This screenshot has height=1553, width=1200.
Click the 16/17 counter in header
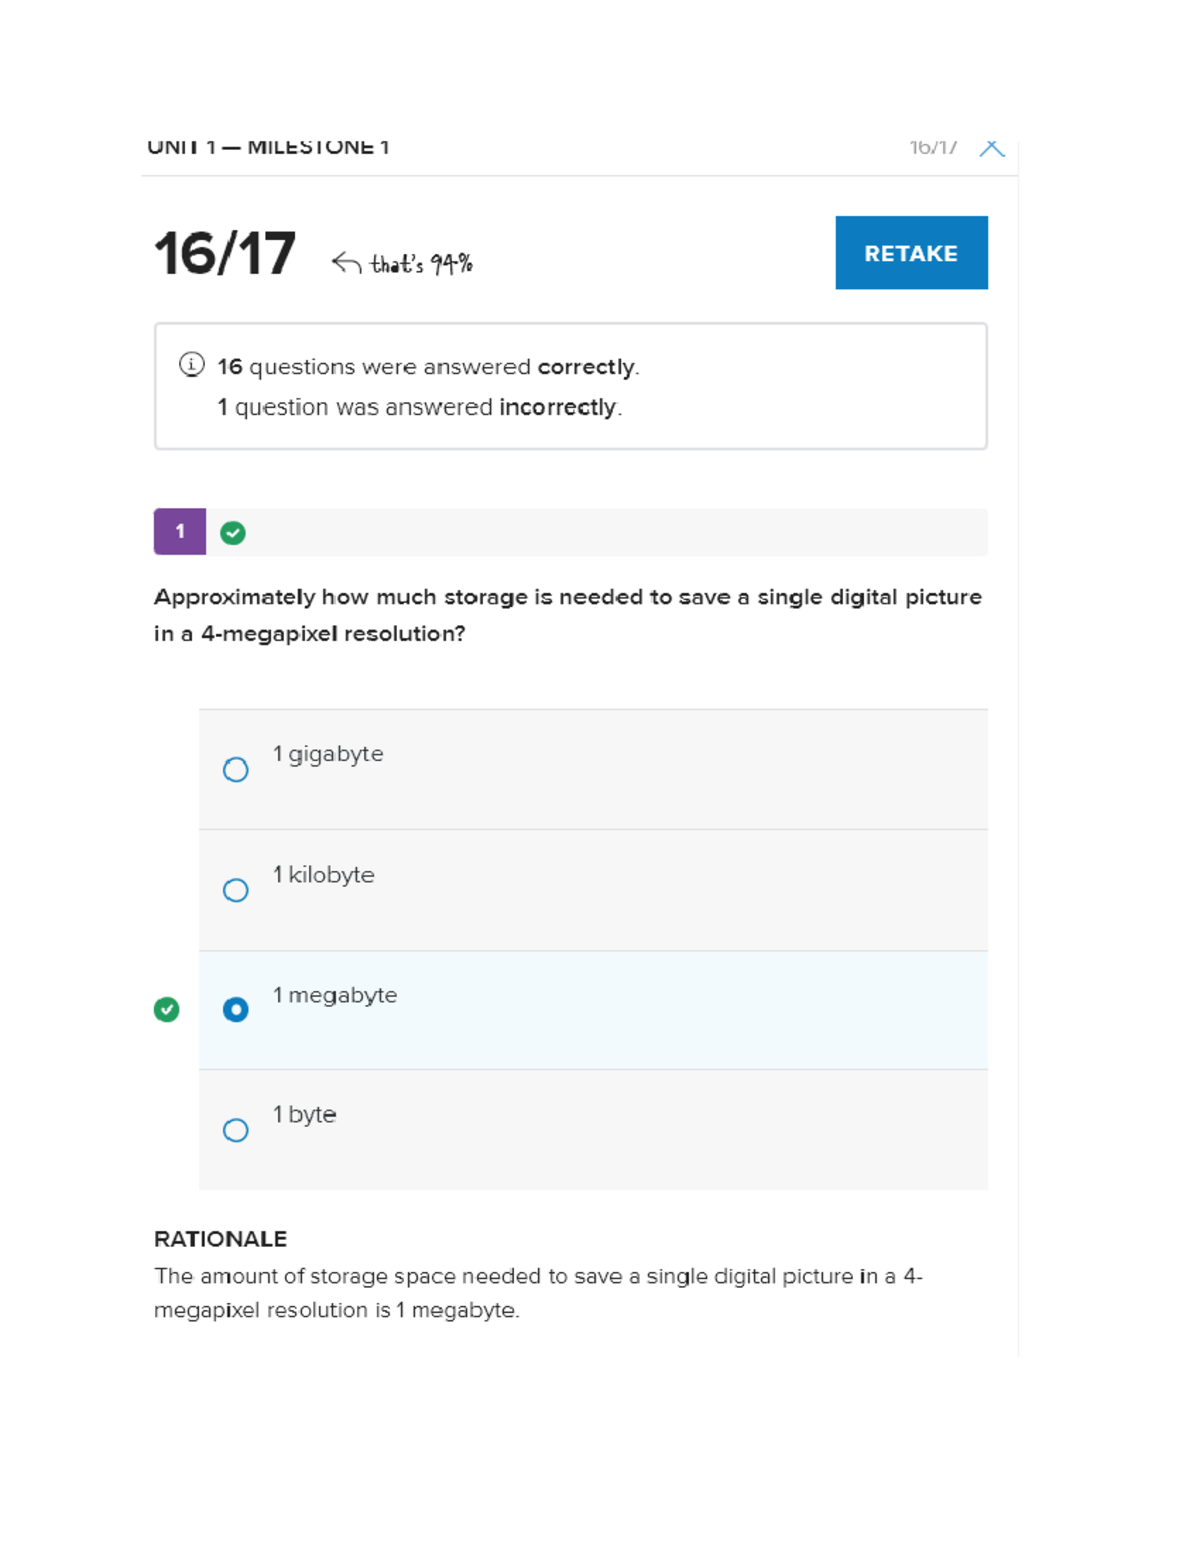click(x=932, y=148)
